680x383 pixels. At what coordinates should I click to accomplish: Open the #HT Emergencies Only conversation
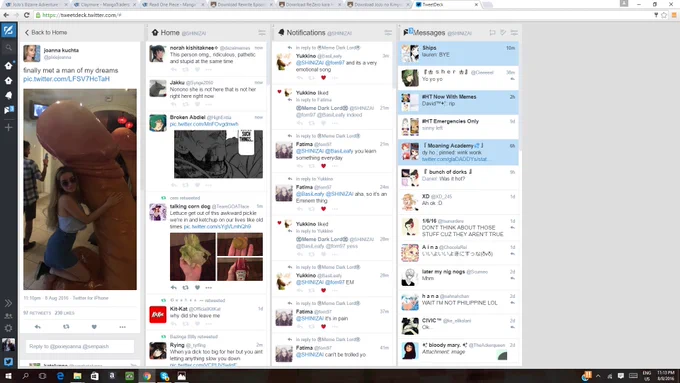point(458,127)
